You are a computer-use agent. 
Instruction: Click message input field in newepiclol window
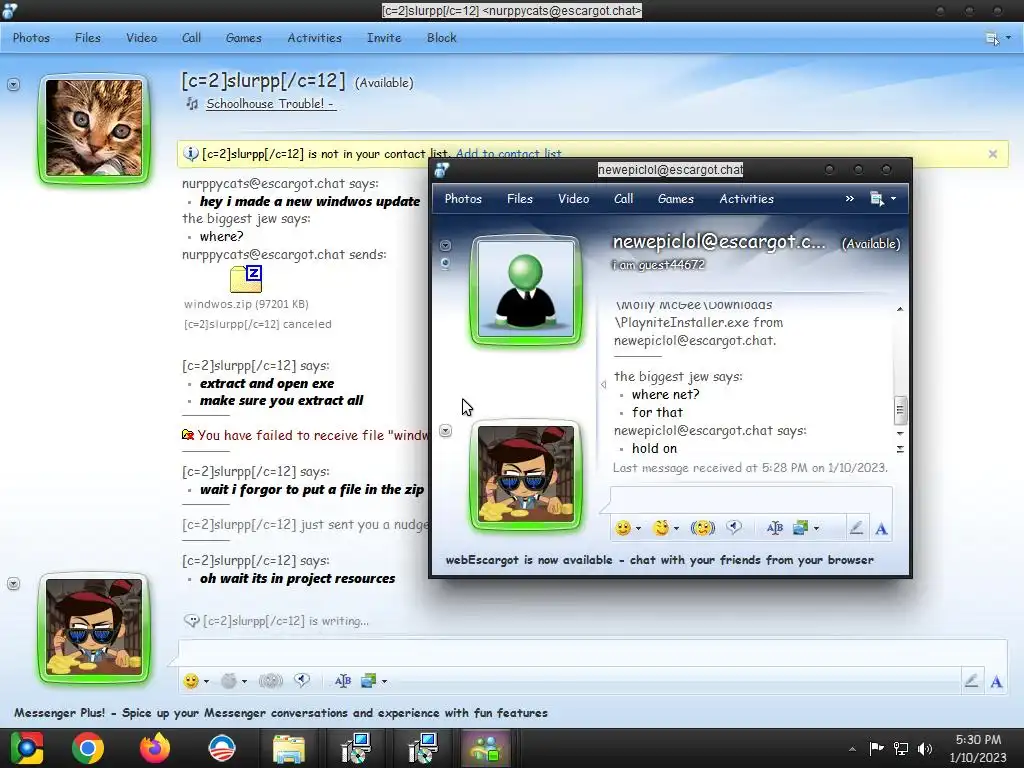[751, 501]
